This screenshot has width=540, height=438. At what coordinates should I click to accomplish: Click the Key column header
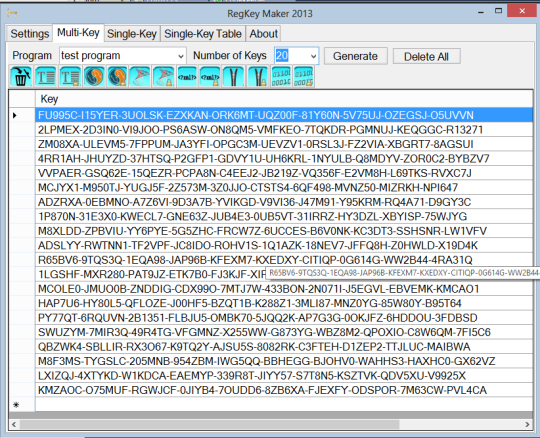[x=284, y=99]
